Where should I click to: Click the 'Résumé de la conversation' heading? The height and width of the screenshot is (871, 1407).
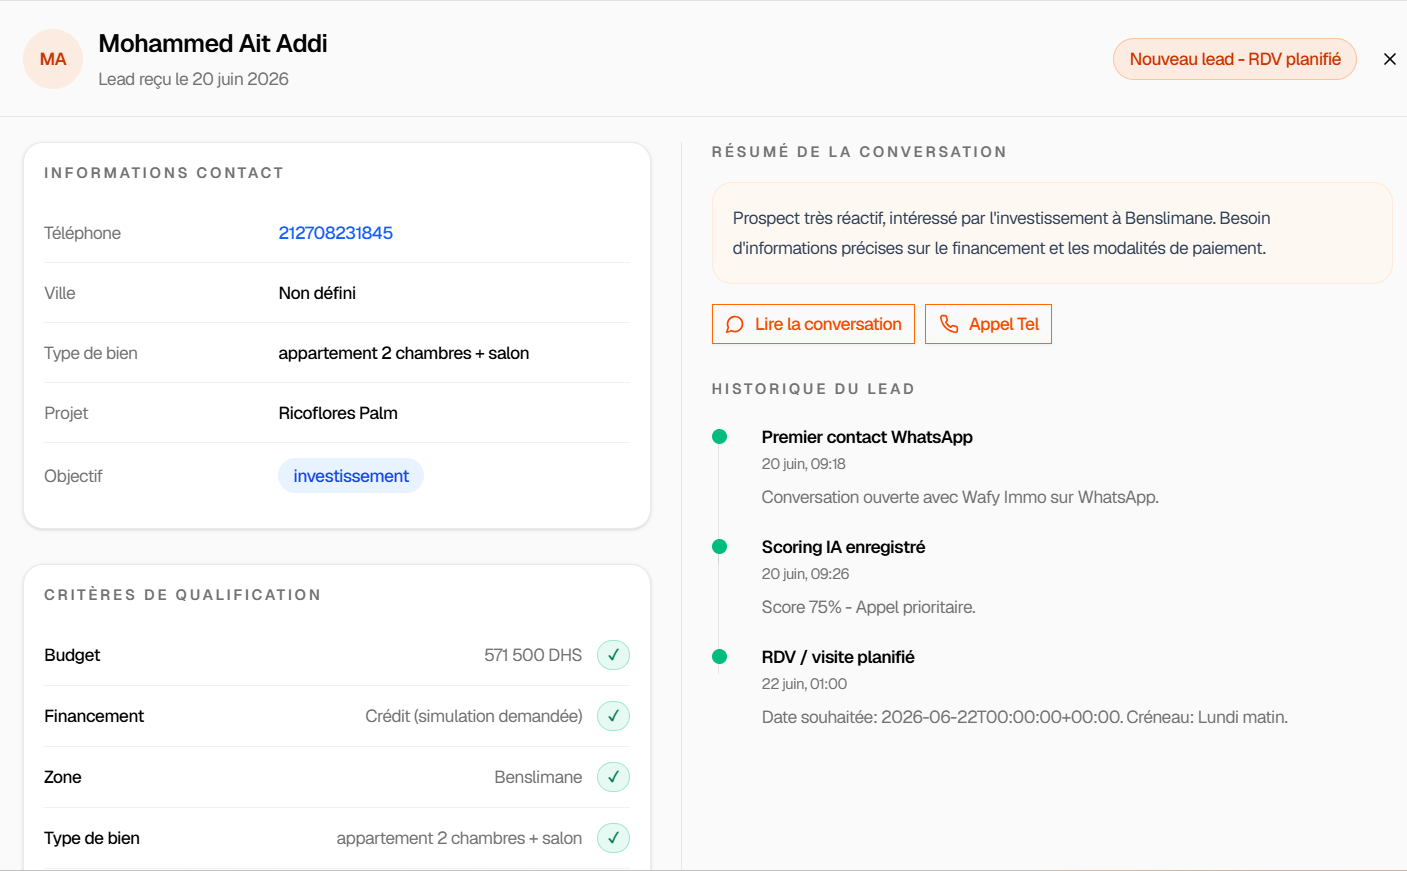[859, 152]
